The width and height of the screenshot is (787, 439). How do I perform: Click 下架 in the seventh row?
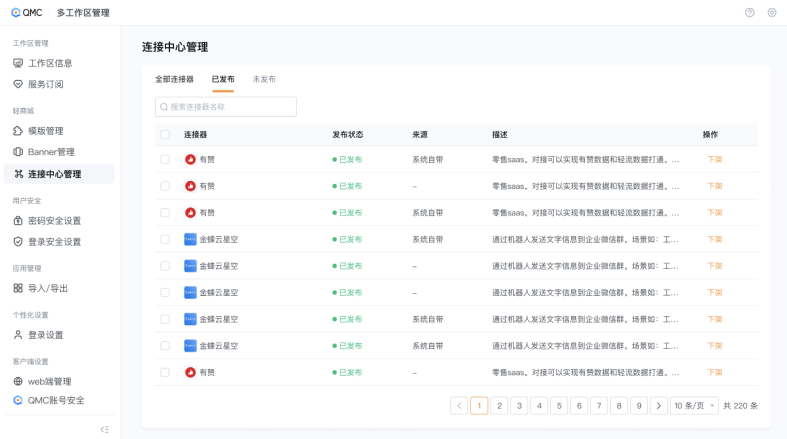(715, 319)
